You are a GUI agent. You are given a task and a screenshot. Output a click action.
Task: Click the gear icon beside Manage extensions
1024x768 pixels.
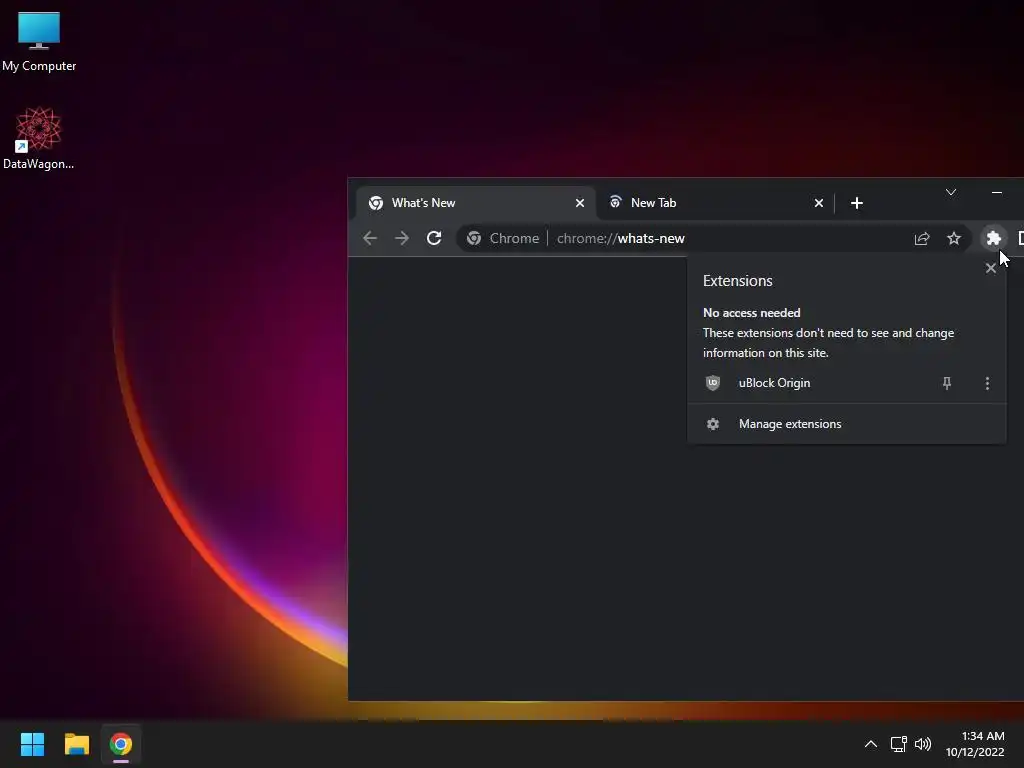[712, 424]
